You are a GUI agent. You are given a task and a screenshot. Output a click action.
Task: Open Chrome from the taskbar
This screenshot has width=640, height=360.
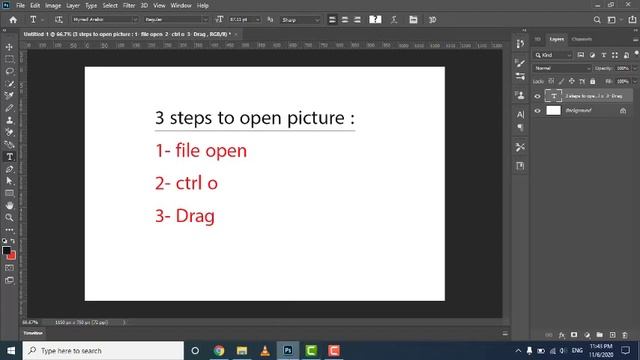pyautogui.click(x=219, y=351)
